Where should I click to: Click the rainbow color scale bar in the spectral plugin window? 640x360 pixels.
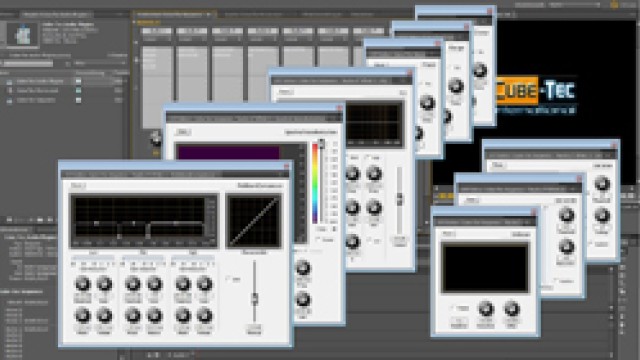click(315, 183)
